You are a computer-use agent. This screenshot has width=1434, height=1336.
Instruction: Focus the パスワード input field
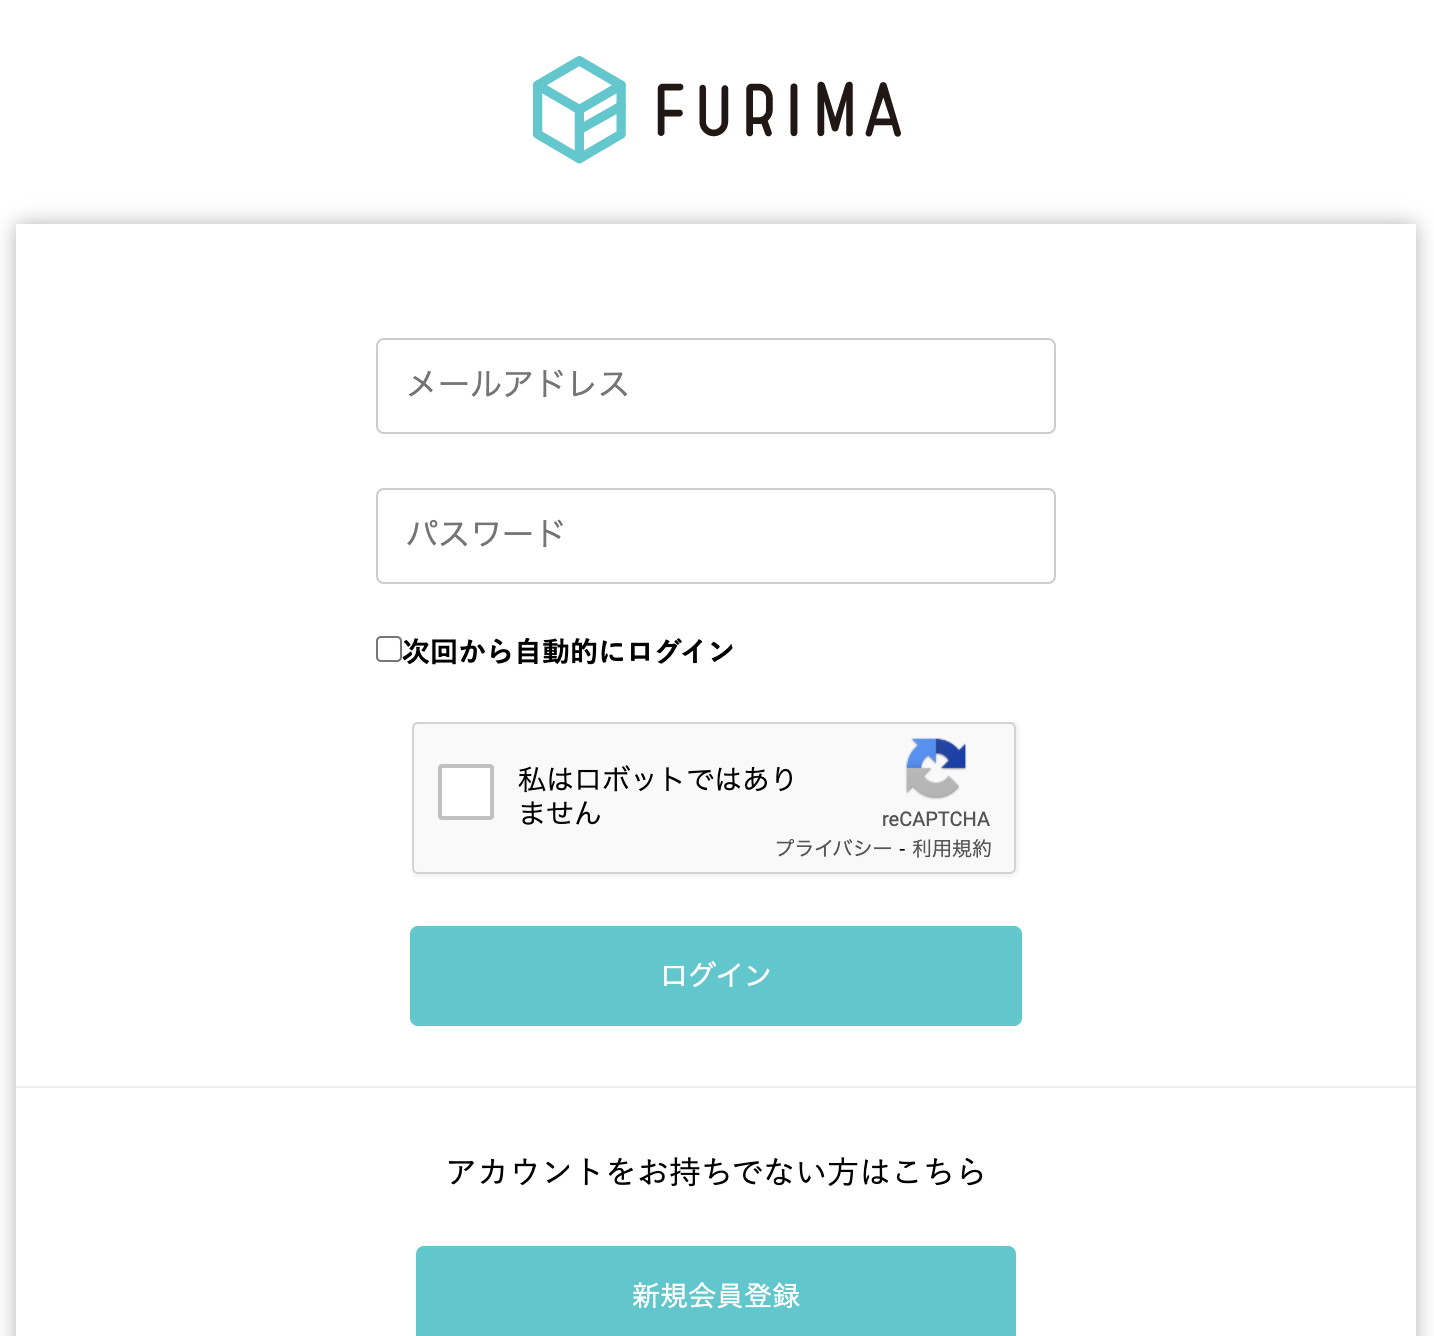pyautogui.click(x=715, y=536)
